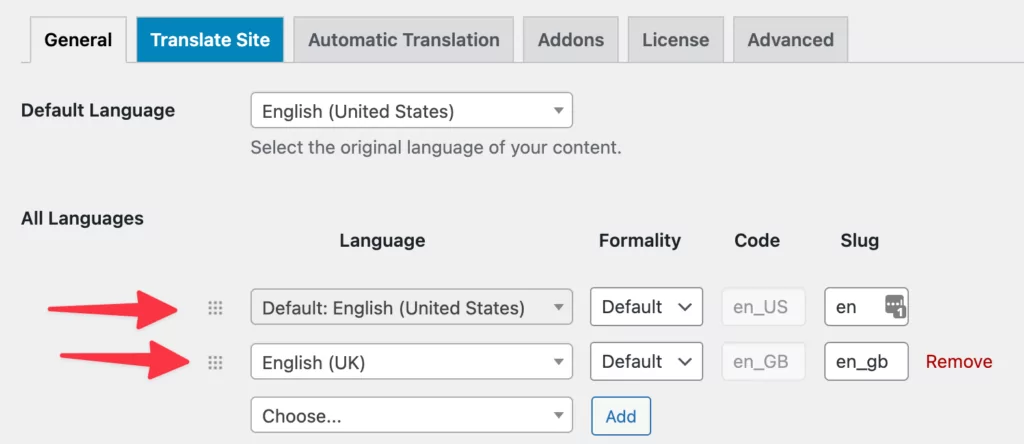Click the en slug input field
This screenshot has width=1024, height=444.
point(866,307)
